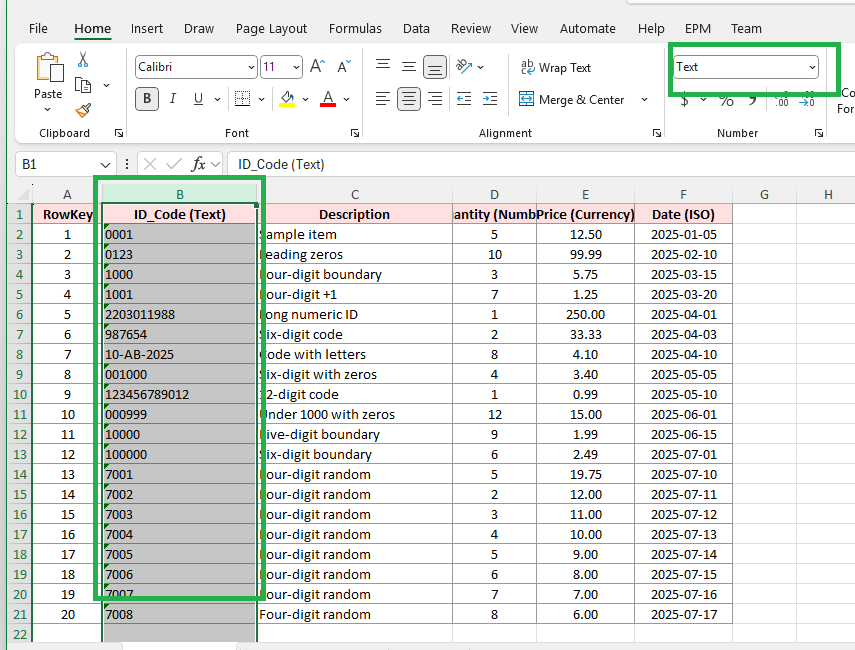The image size is (855, 650).
Task: Apply the Percent Style format
Action: 727,101
